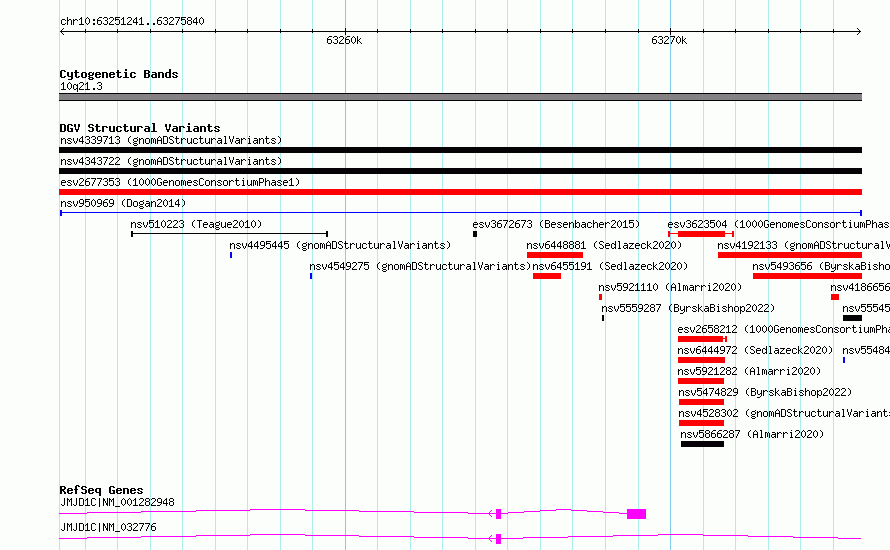Click red bar under nsv6444972
Image resolution: width=890 pixels, height=550 pixels.
702,360
